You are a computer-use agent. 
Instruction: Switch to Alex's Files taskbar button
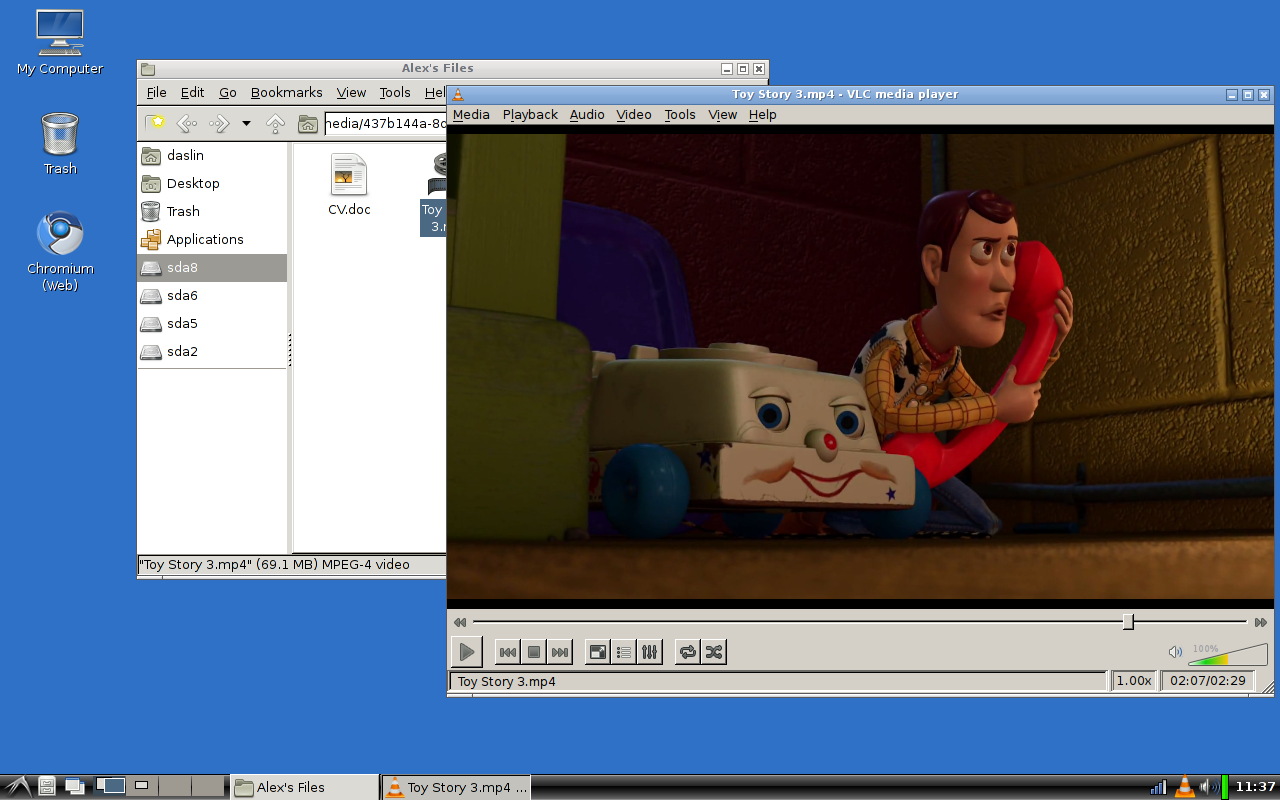click(x=304, y=787)
